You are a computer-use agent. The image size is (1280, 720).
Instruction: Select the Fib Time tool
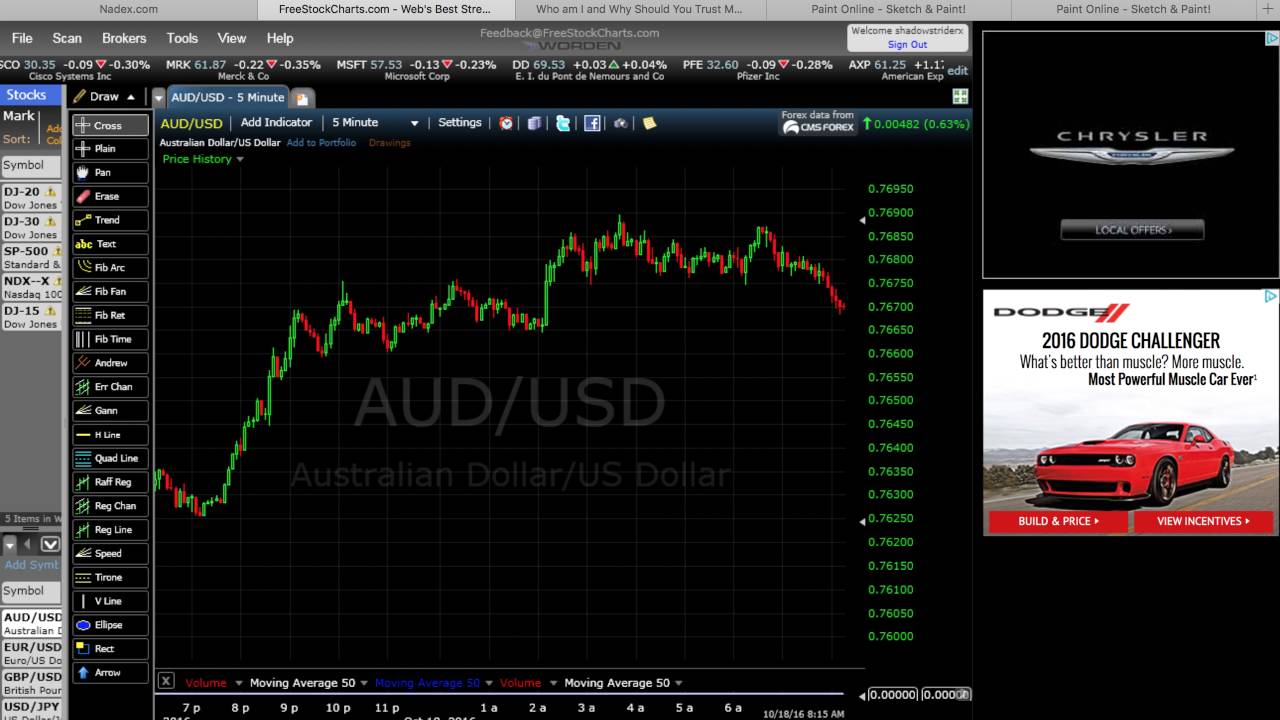pos(110,340)
